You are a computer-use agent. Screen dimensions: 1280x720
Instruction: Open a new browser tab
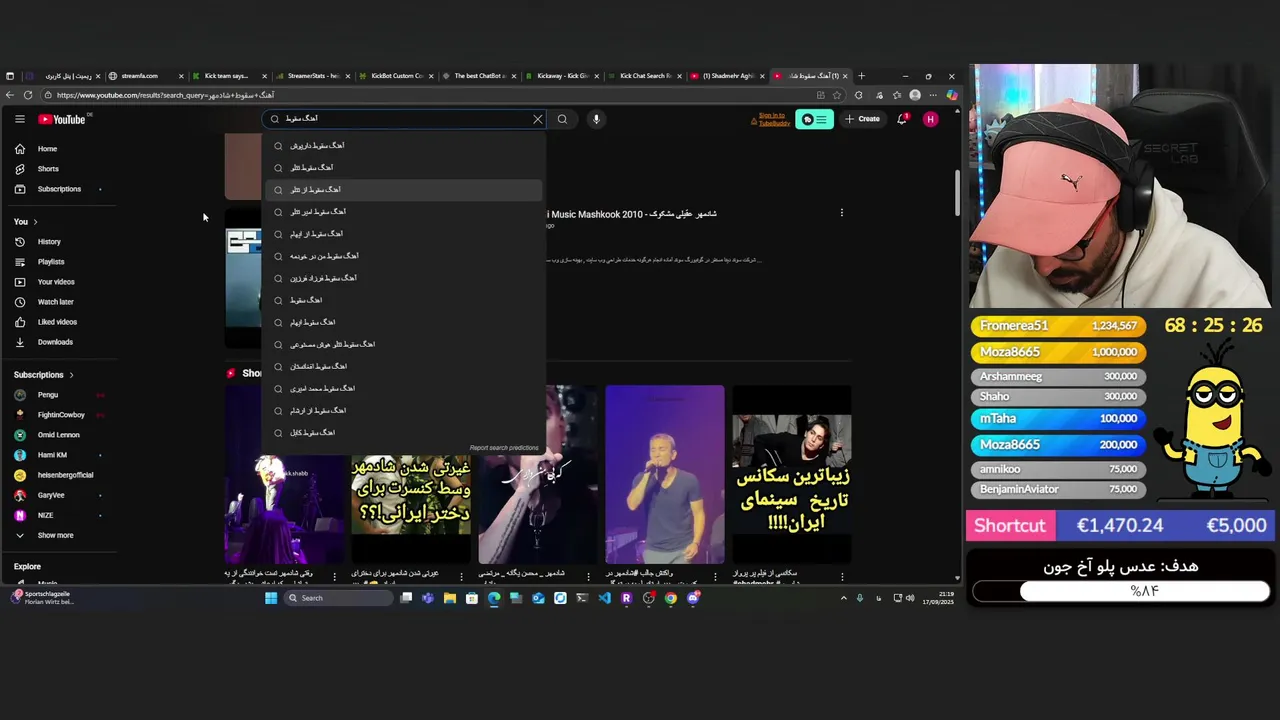861,76
